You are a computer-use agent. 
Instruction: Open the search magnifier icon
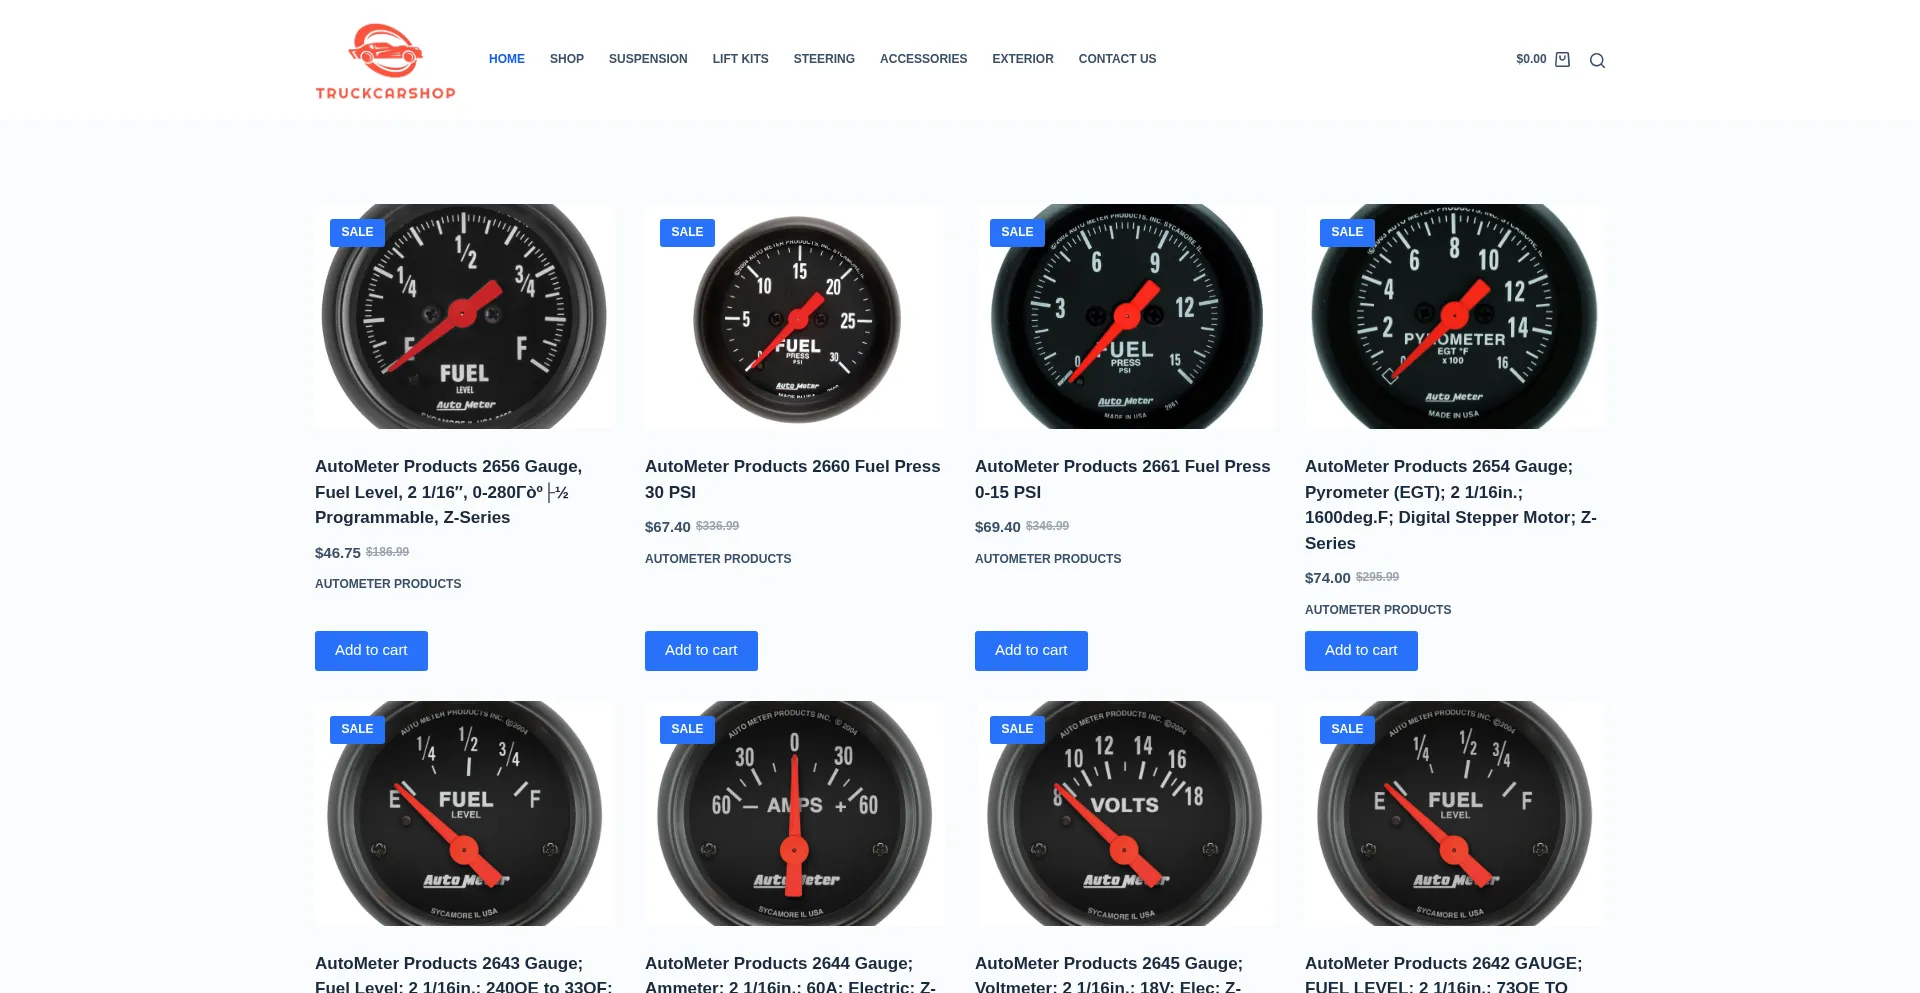pos(1597,61)
